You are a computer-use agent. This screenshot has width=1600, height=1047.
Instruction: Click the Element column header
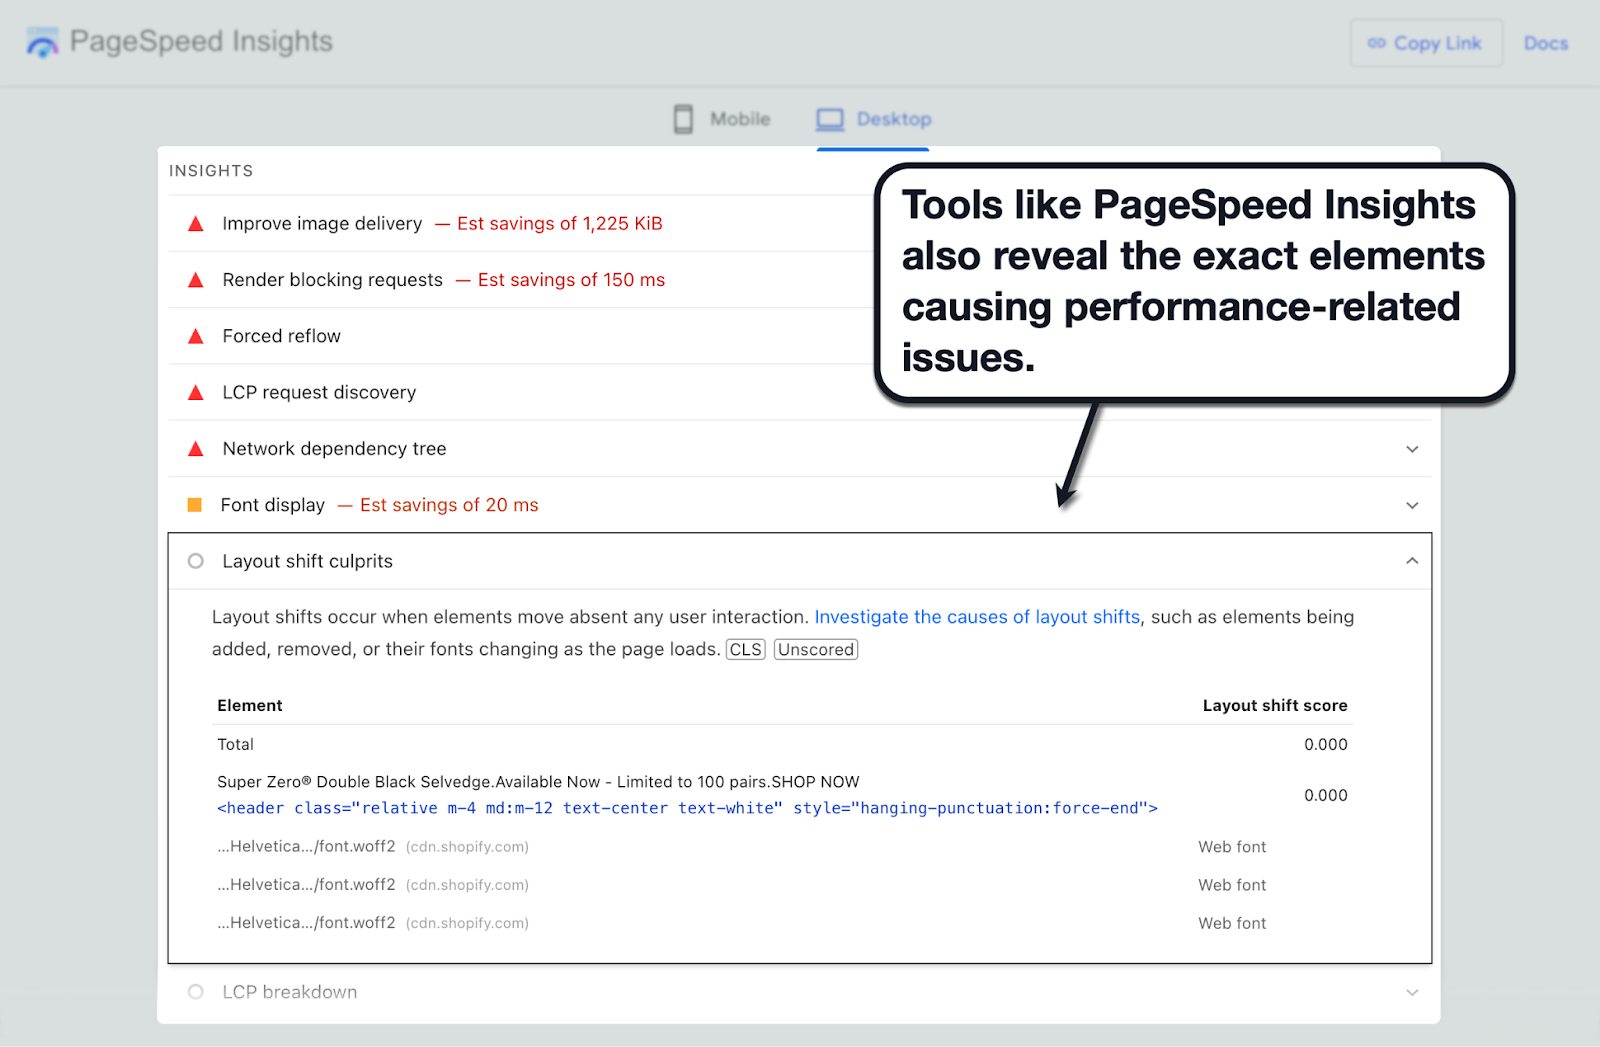250,706
